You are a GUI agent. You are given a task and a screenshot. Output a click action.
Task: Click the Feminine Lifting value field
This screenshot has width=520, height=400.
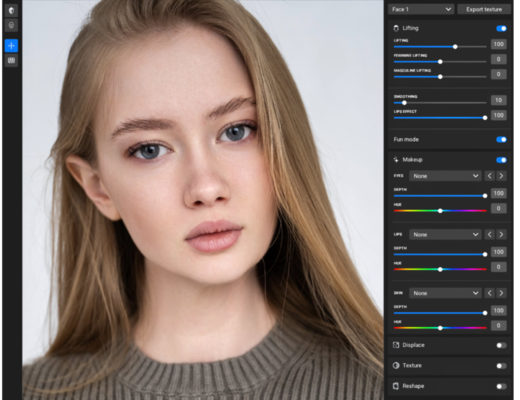(x=499, y=59)
